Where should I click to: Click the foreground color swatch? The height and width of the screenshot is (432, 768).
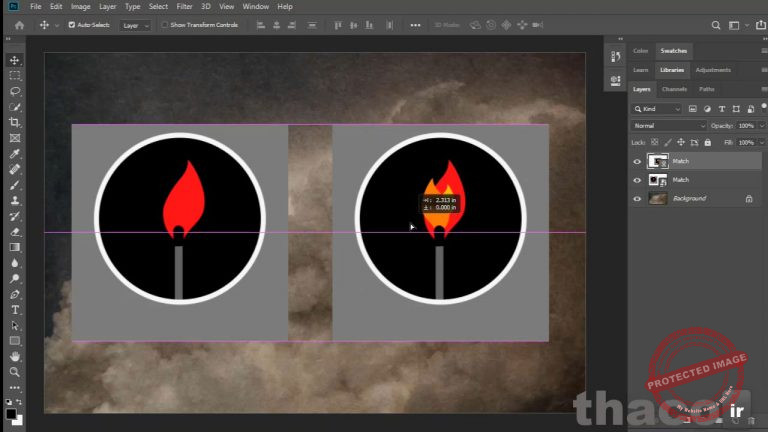(x=11, y=412)
